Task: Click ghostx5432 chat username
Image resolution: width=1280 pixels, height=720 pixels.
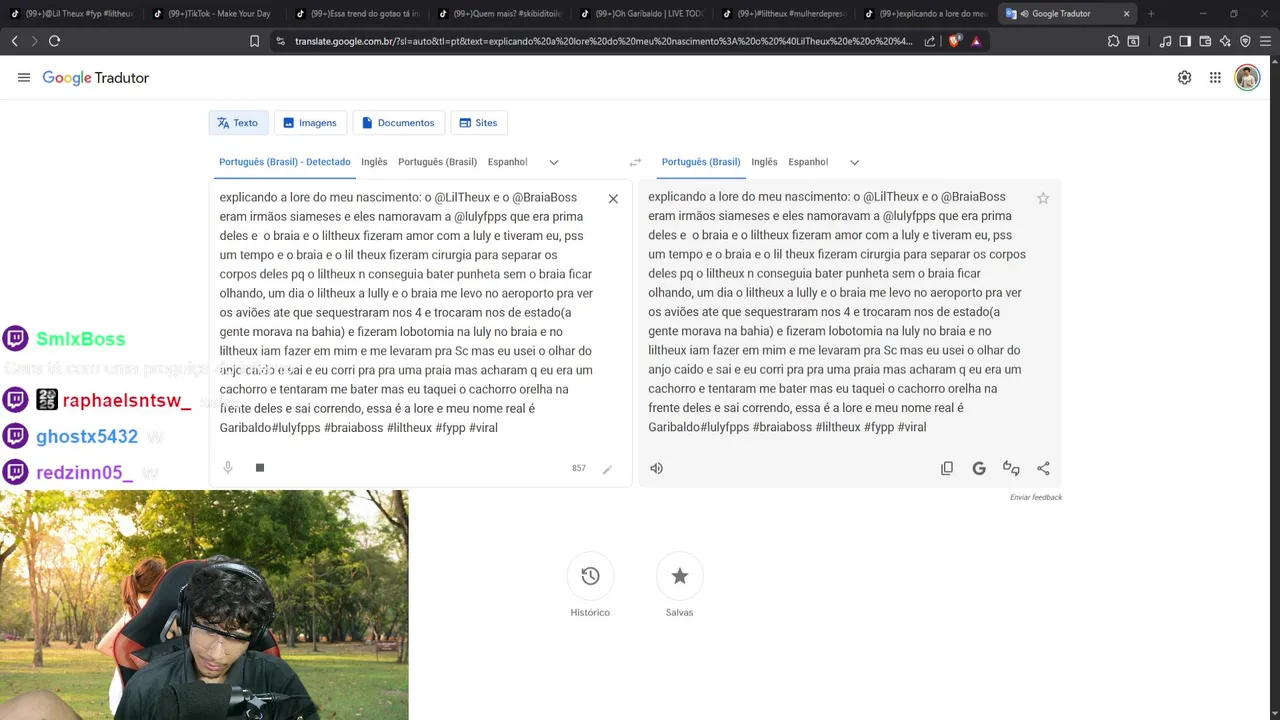Action: (87, 437)
